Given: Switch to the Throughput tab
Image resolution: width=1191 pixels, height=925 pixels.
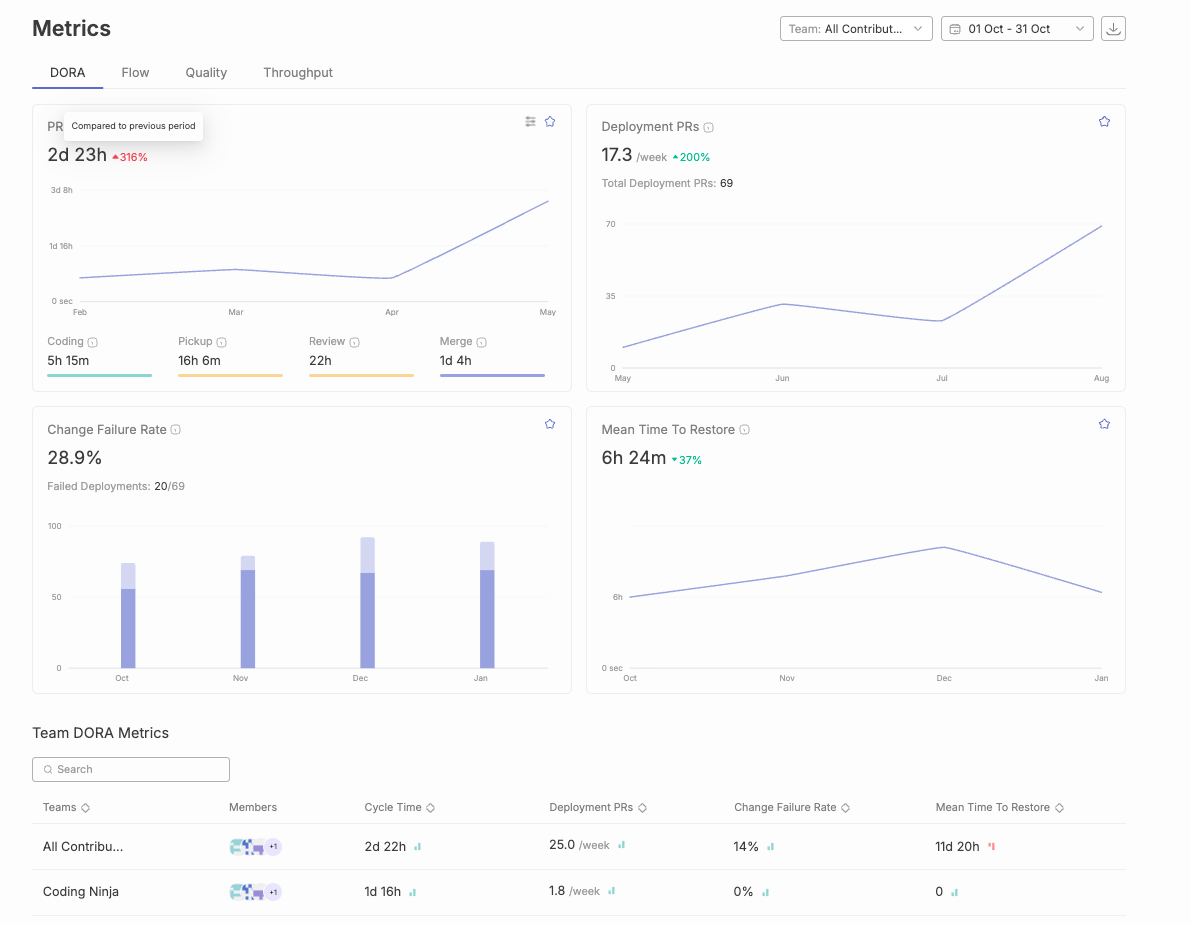Looking at the screenshot, I should [298, 73].
